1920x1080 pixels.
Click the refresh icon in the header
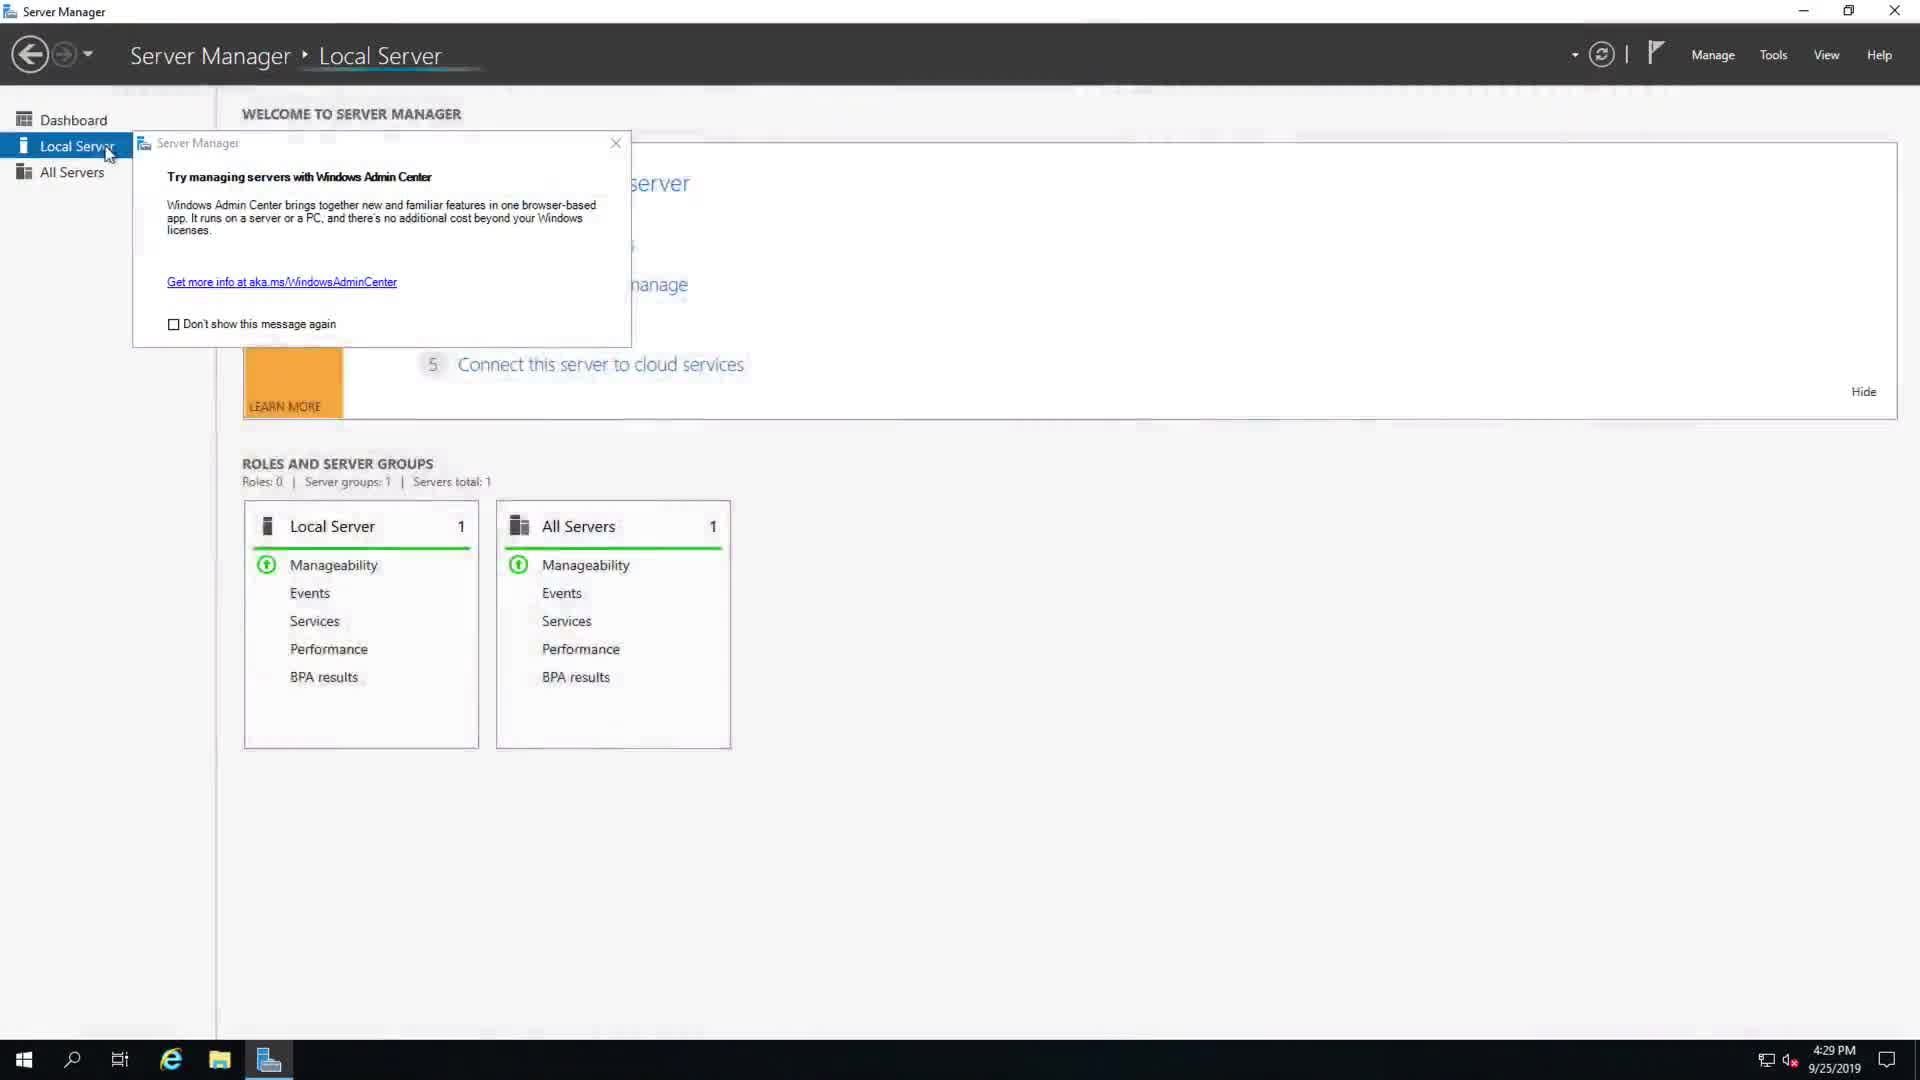(1601, 55)
